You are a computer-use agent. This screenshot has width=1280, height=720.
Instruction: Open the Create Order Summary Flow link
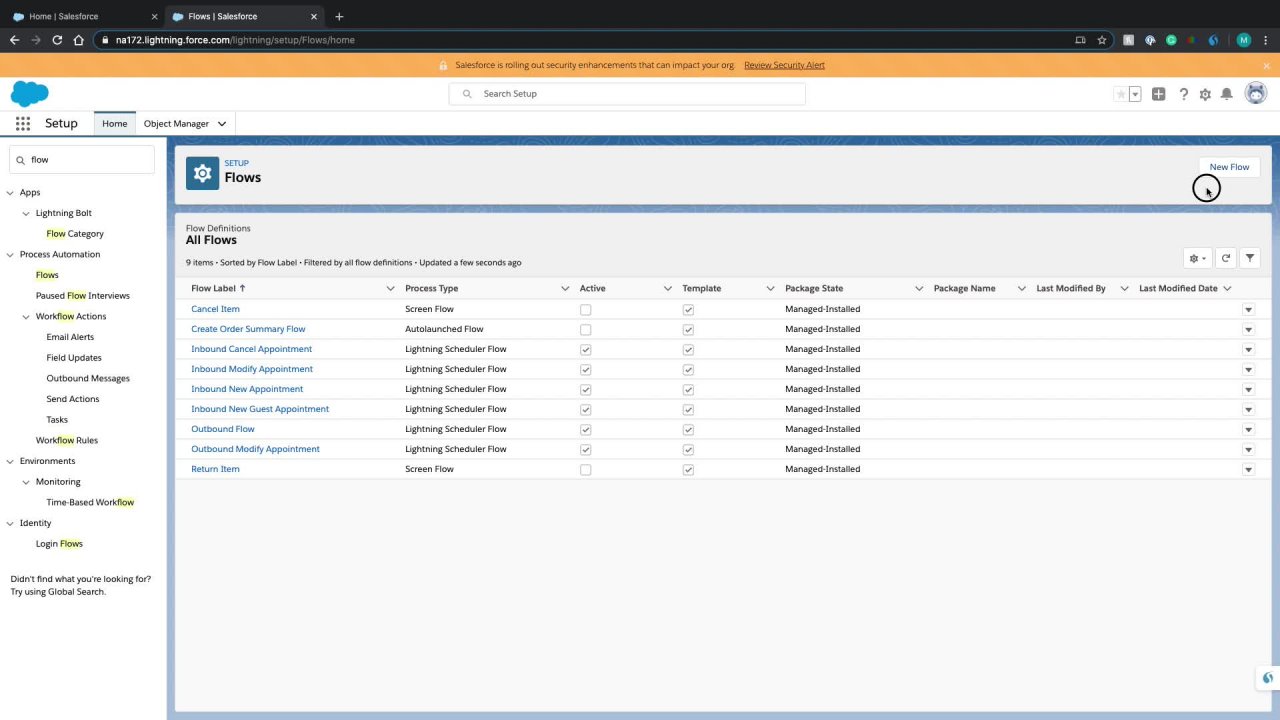point(248,329)
